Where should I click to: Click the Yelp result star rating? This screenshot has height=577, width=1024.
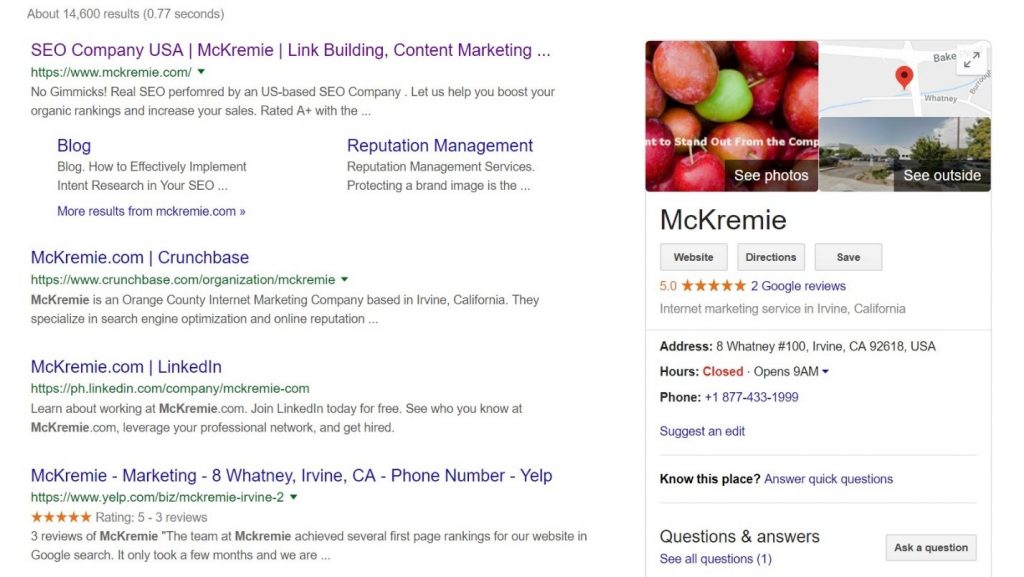[x=61, y=517]
